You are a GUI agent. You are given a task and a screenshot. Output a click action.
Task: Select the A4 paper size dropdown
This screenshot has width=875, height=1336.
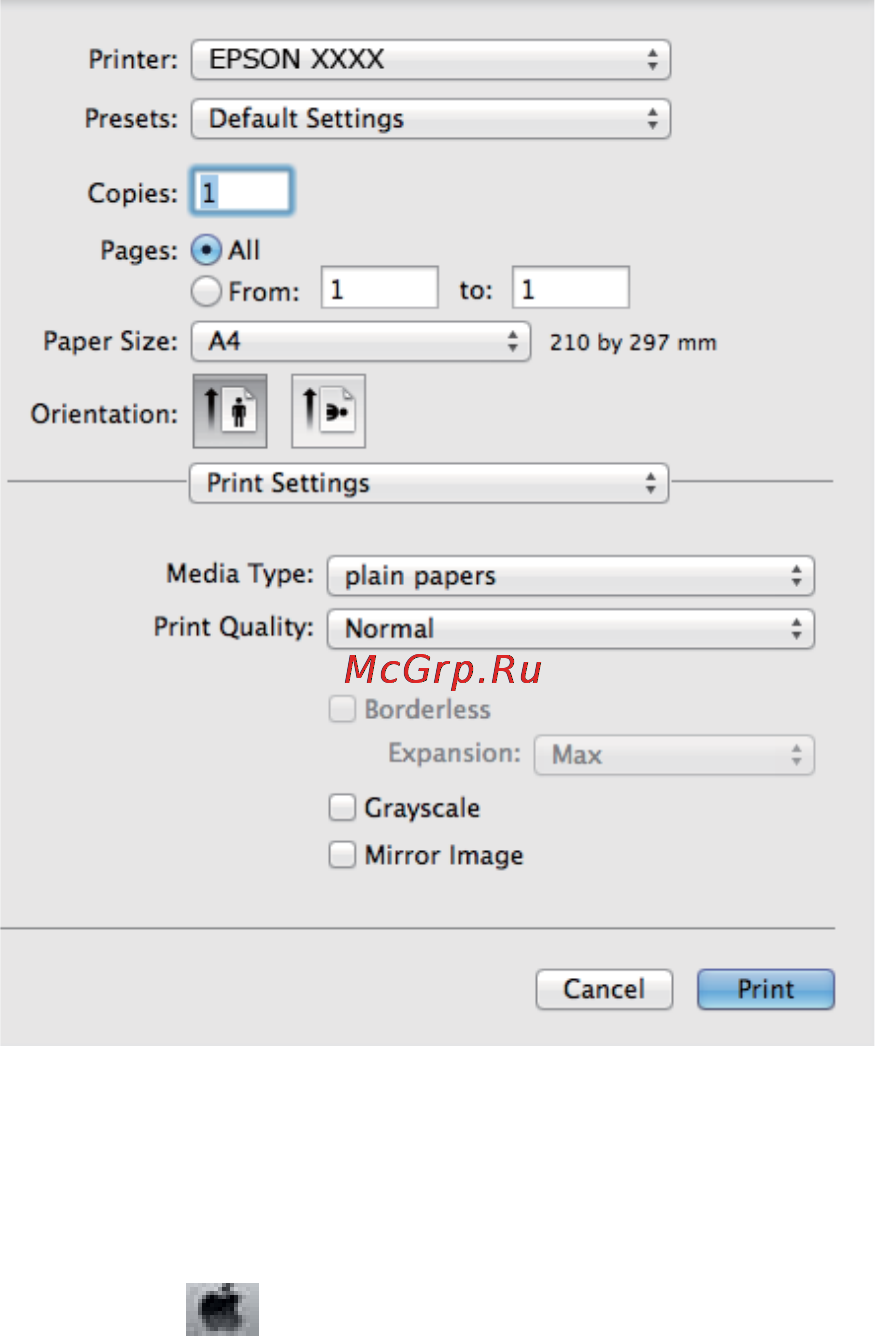[360, 341]
